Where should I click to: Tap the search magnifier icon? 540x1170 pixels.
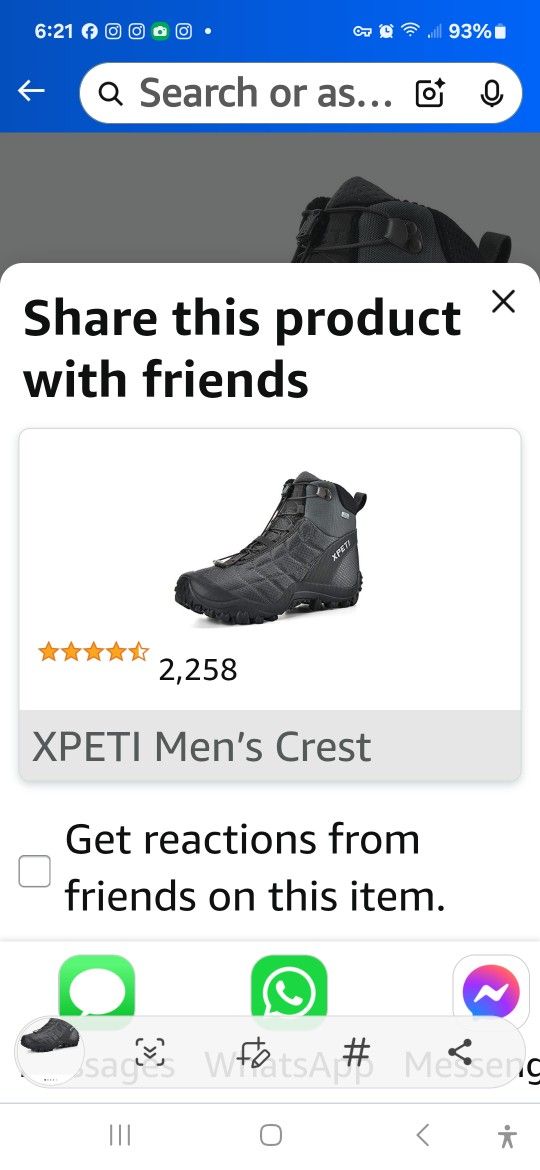click(110, 94)
